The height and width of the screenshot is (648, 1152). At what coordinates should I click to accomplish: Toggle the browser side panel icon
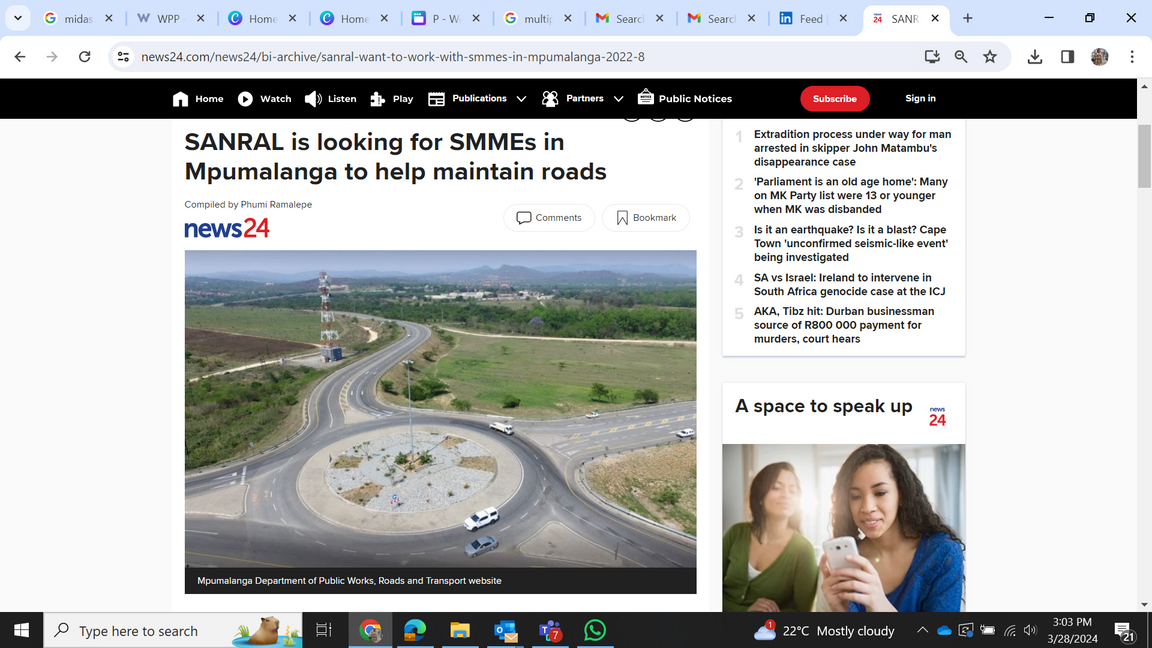(1067, 57)
